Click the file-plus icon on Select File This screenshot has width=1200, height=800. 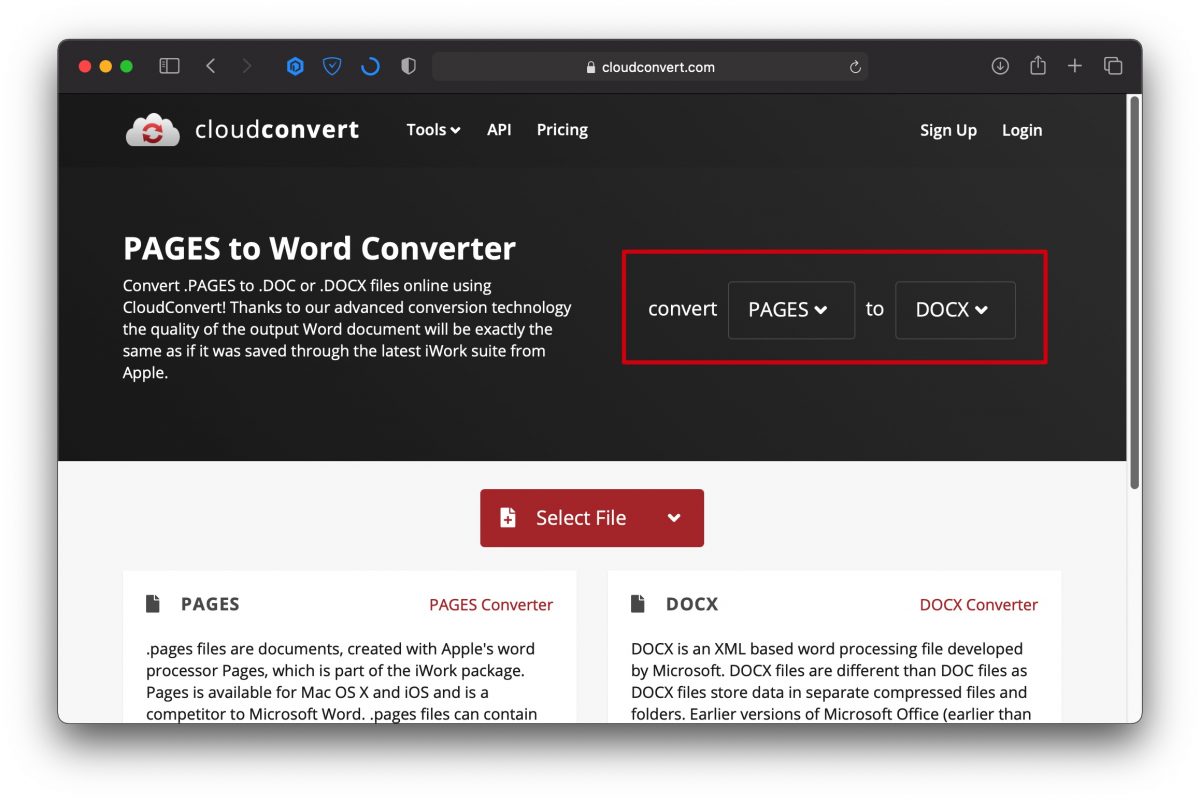coord(508,518)
